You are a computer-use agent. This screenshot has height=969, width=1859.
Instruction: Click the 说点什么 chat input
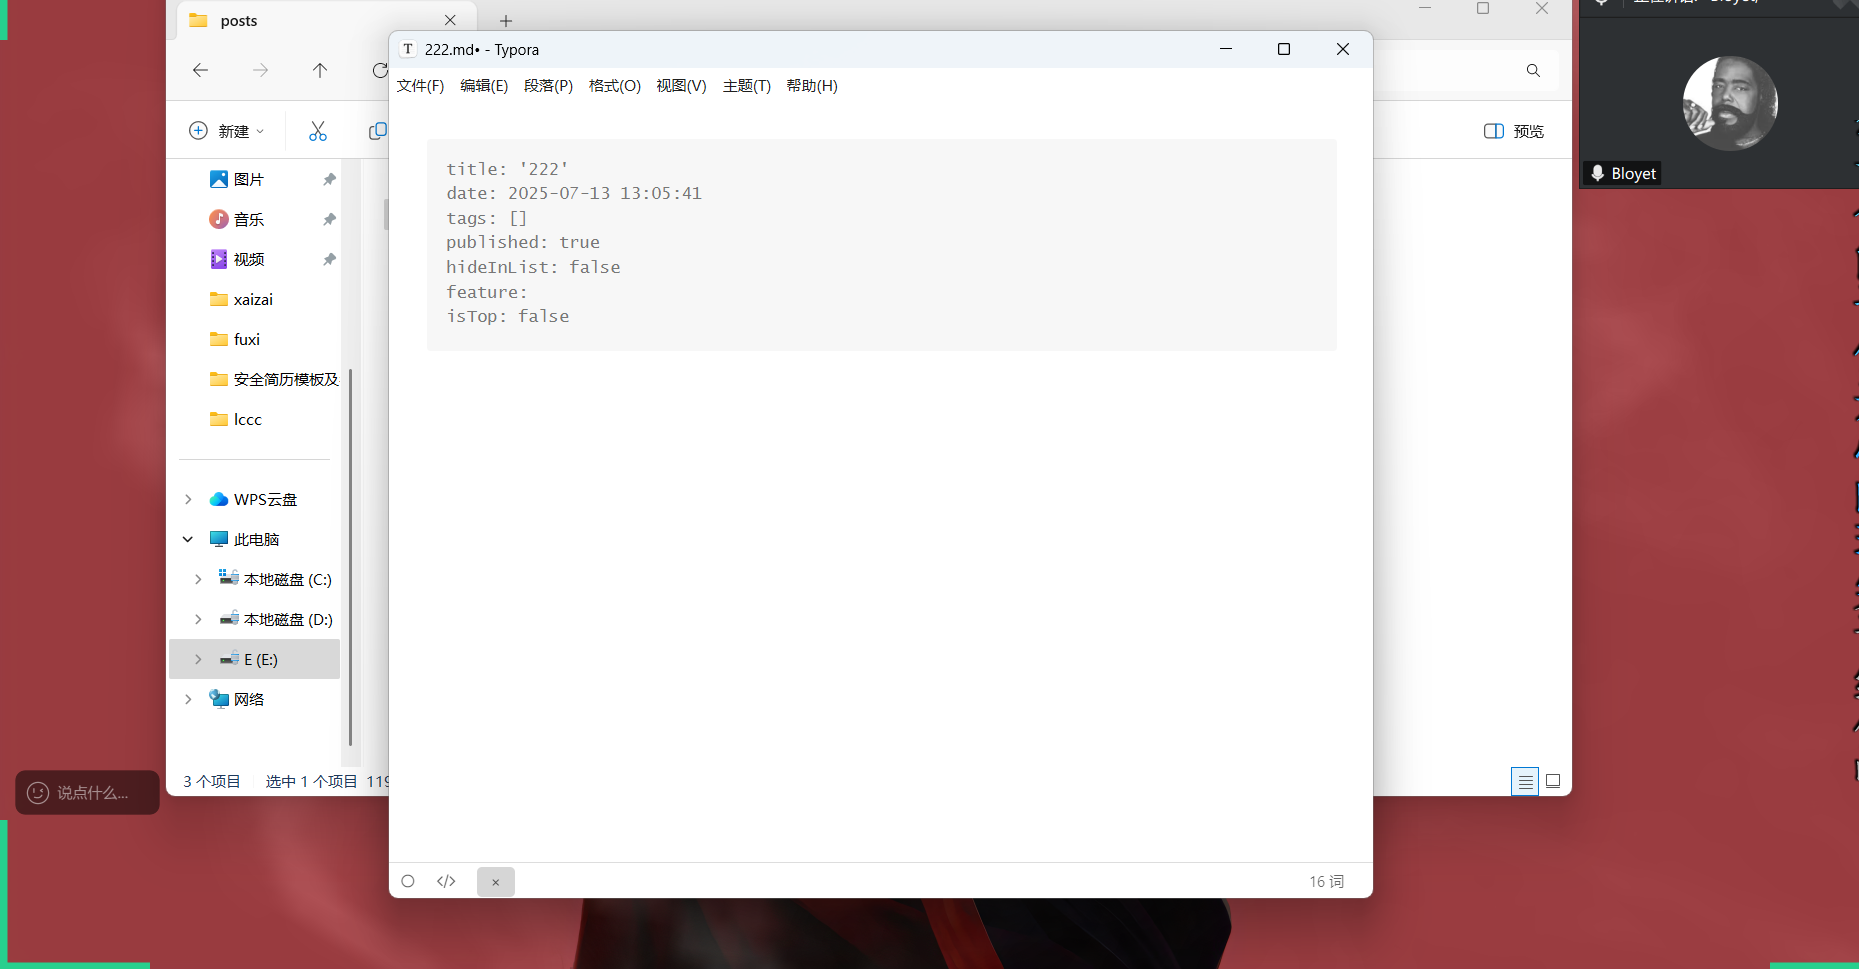(x=88, y=793)
